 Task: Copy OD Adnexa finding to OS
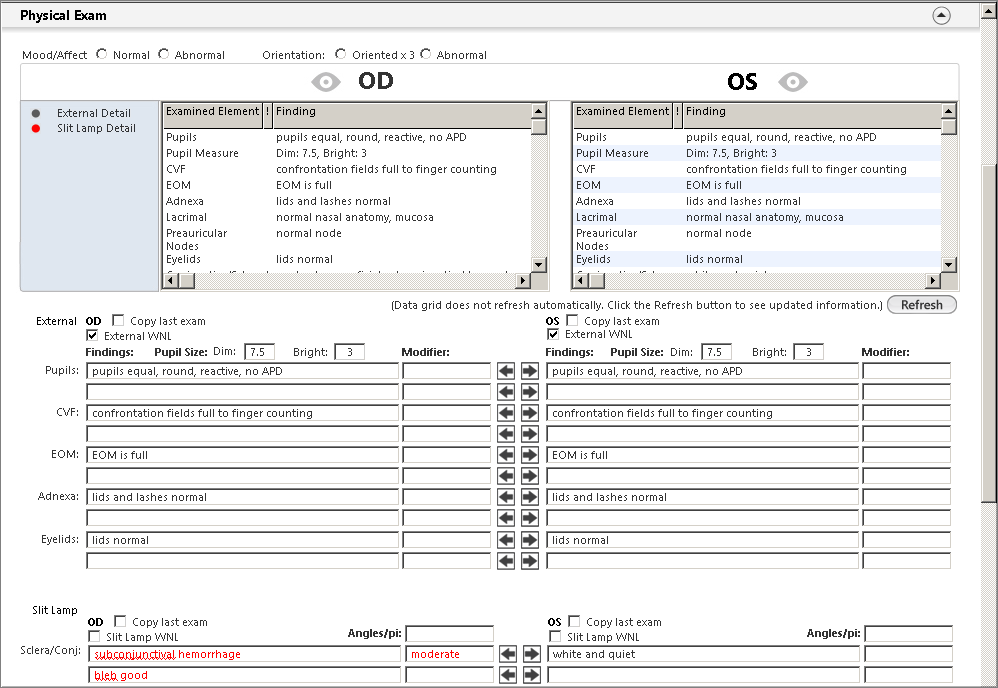pyautogui.click(x=530, y=497)
